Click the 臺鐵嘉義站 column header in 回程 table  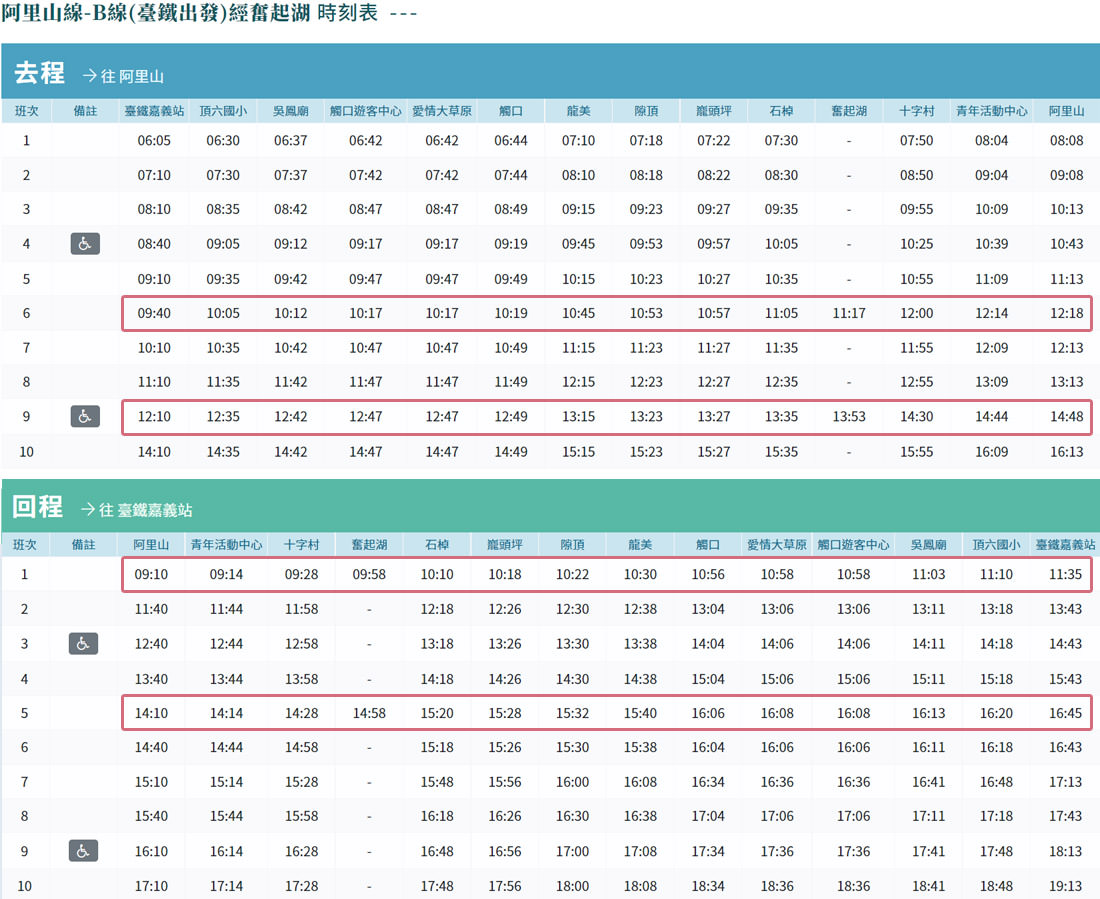click(x=1065, y=545)
